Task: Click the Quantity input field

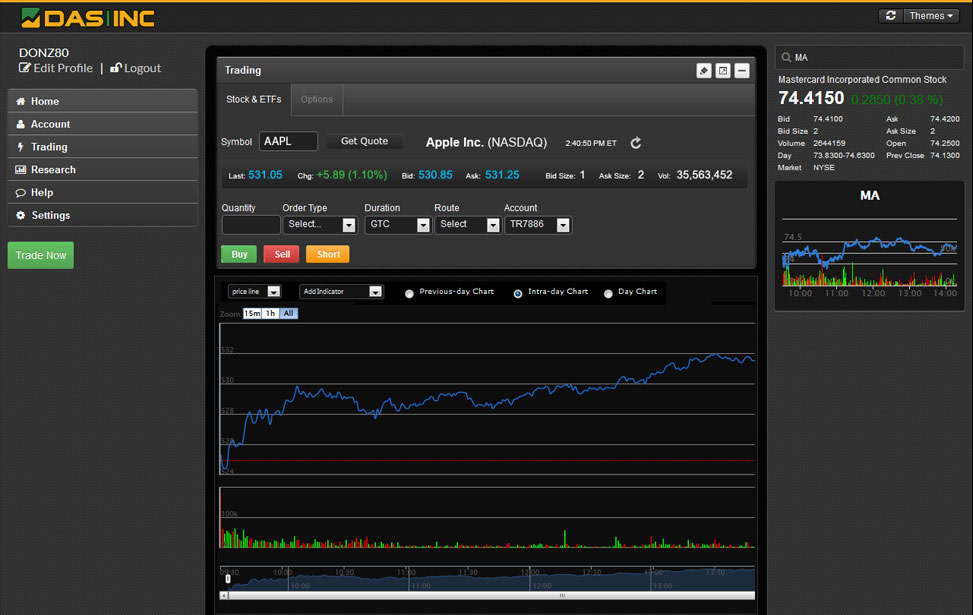Action: [251, 225]
